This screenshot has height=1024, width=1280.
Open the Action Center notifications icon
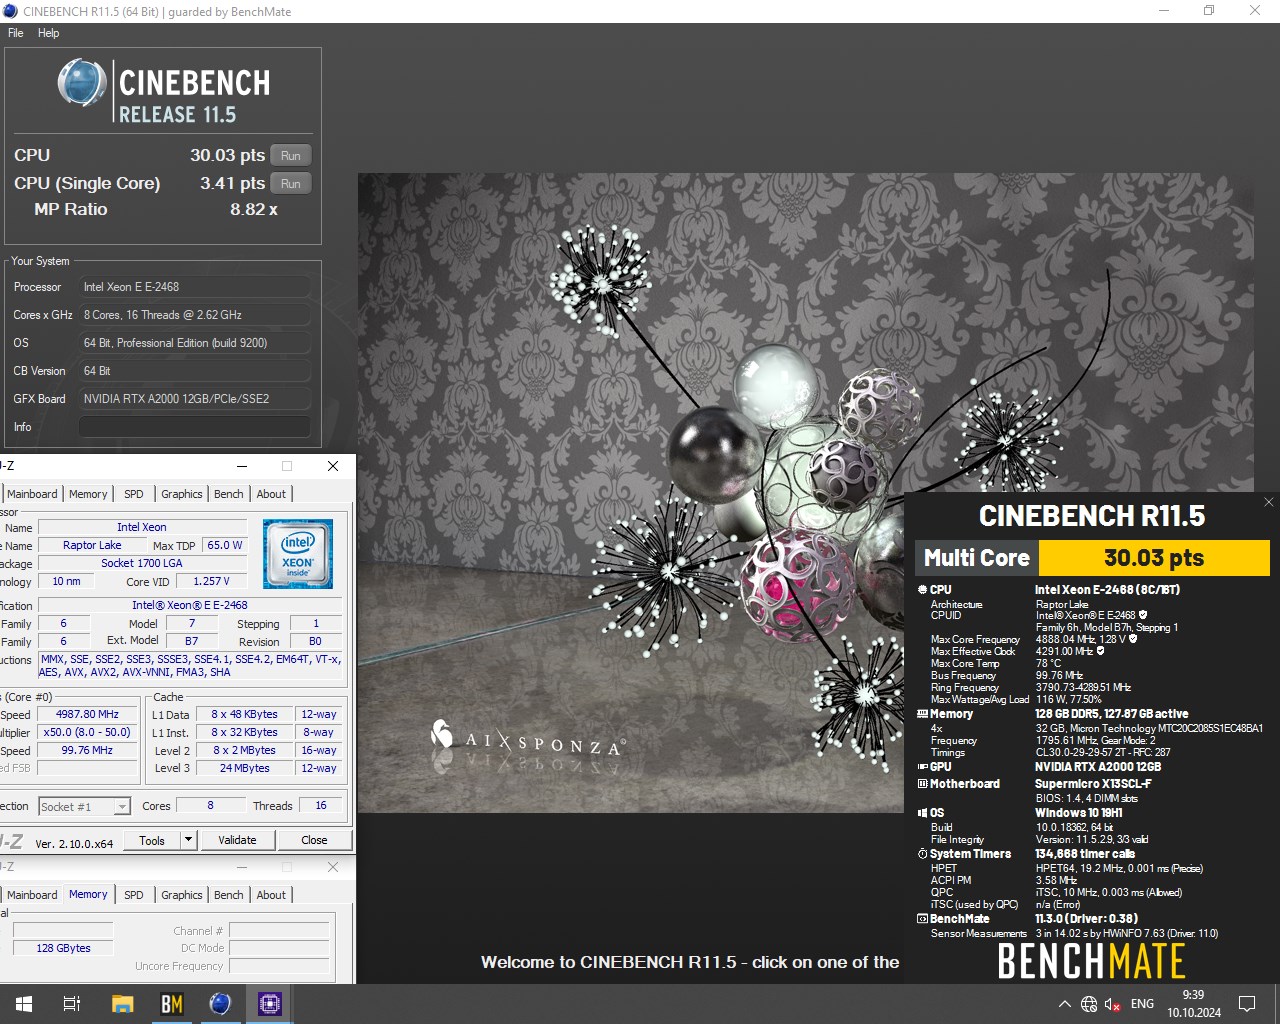tap(1247, 1004)
